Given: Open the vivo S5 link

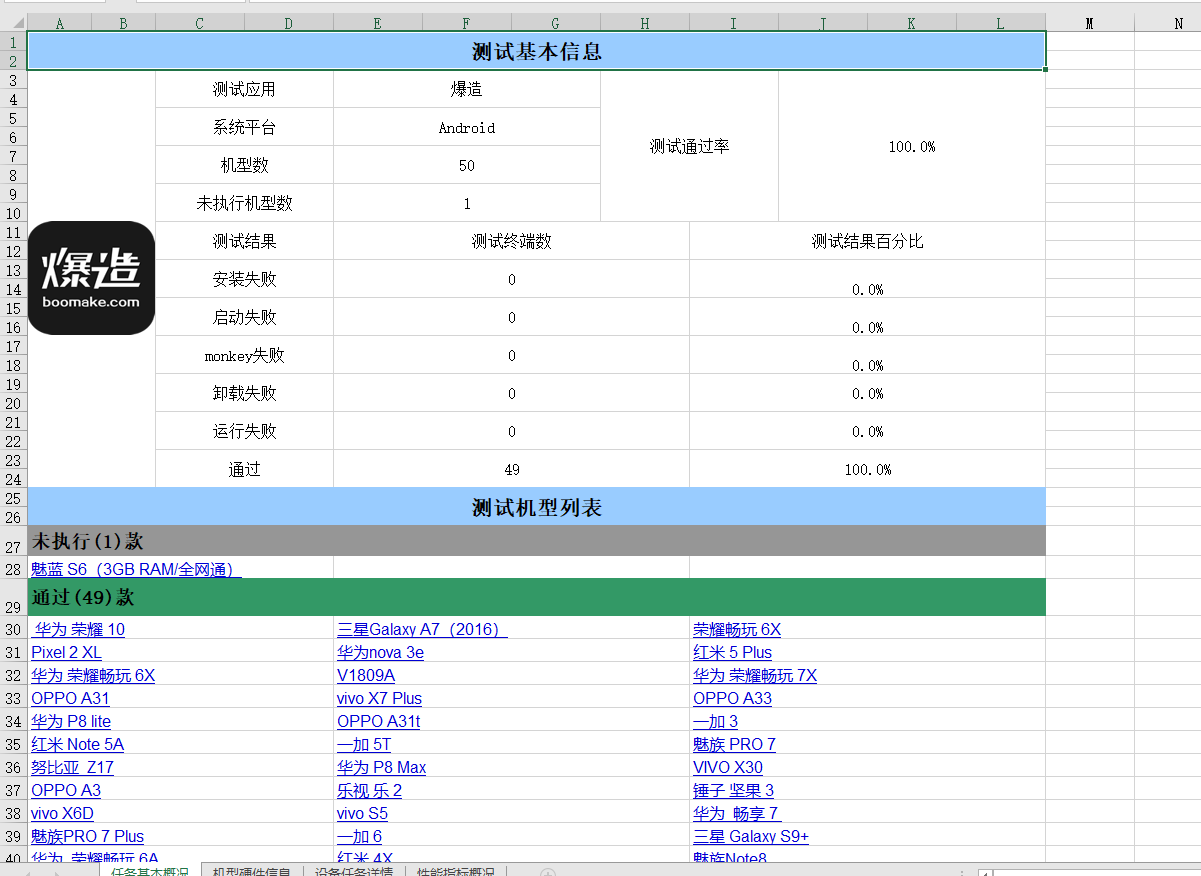Looking at the screenshot, I should pyautogui.click(x=362, y=813).
